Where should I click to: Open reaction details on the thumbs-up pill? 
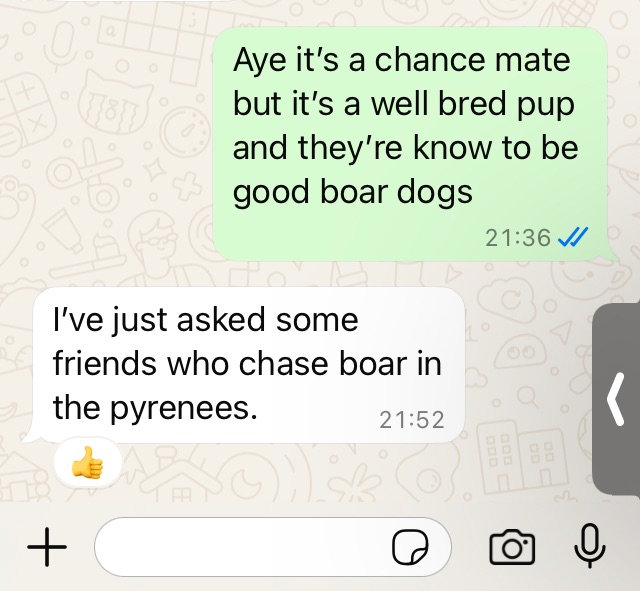[88, 463]
